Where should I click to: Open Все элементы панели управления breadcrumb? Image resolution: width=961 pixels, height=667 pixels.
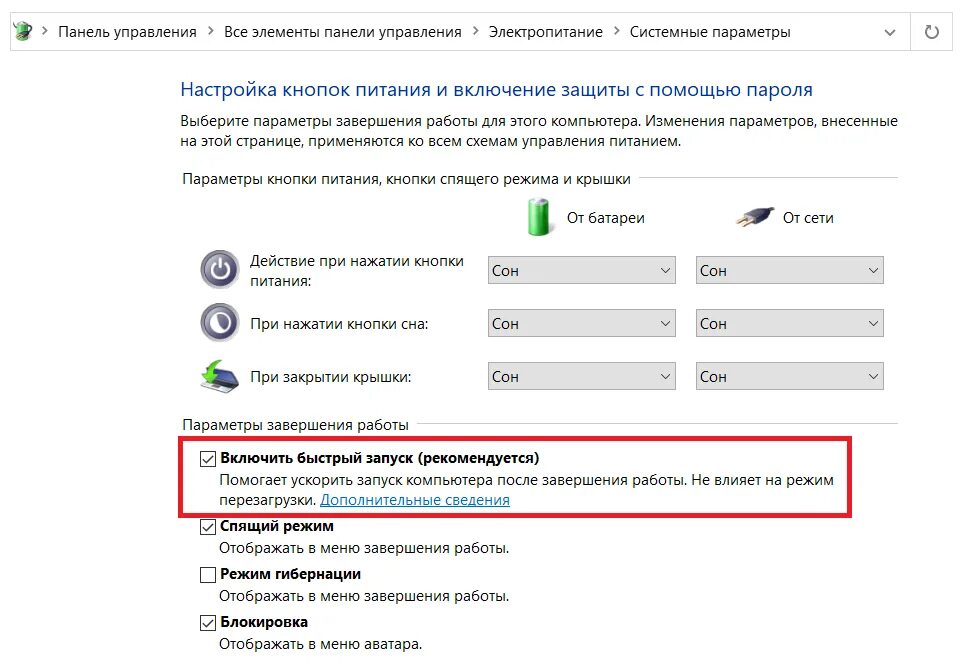(343, 32)
